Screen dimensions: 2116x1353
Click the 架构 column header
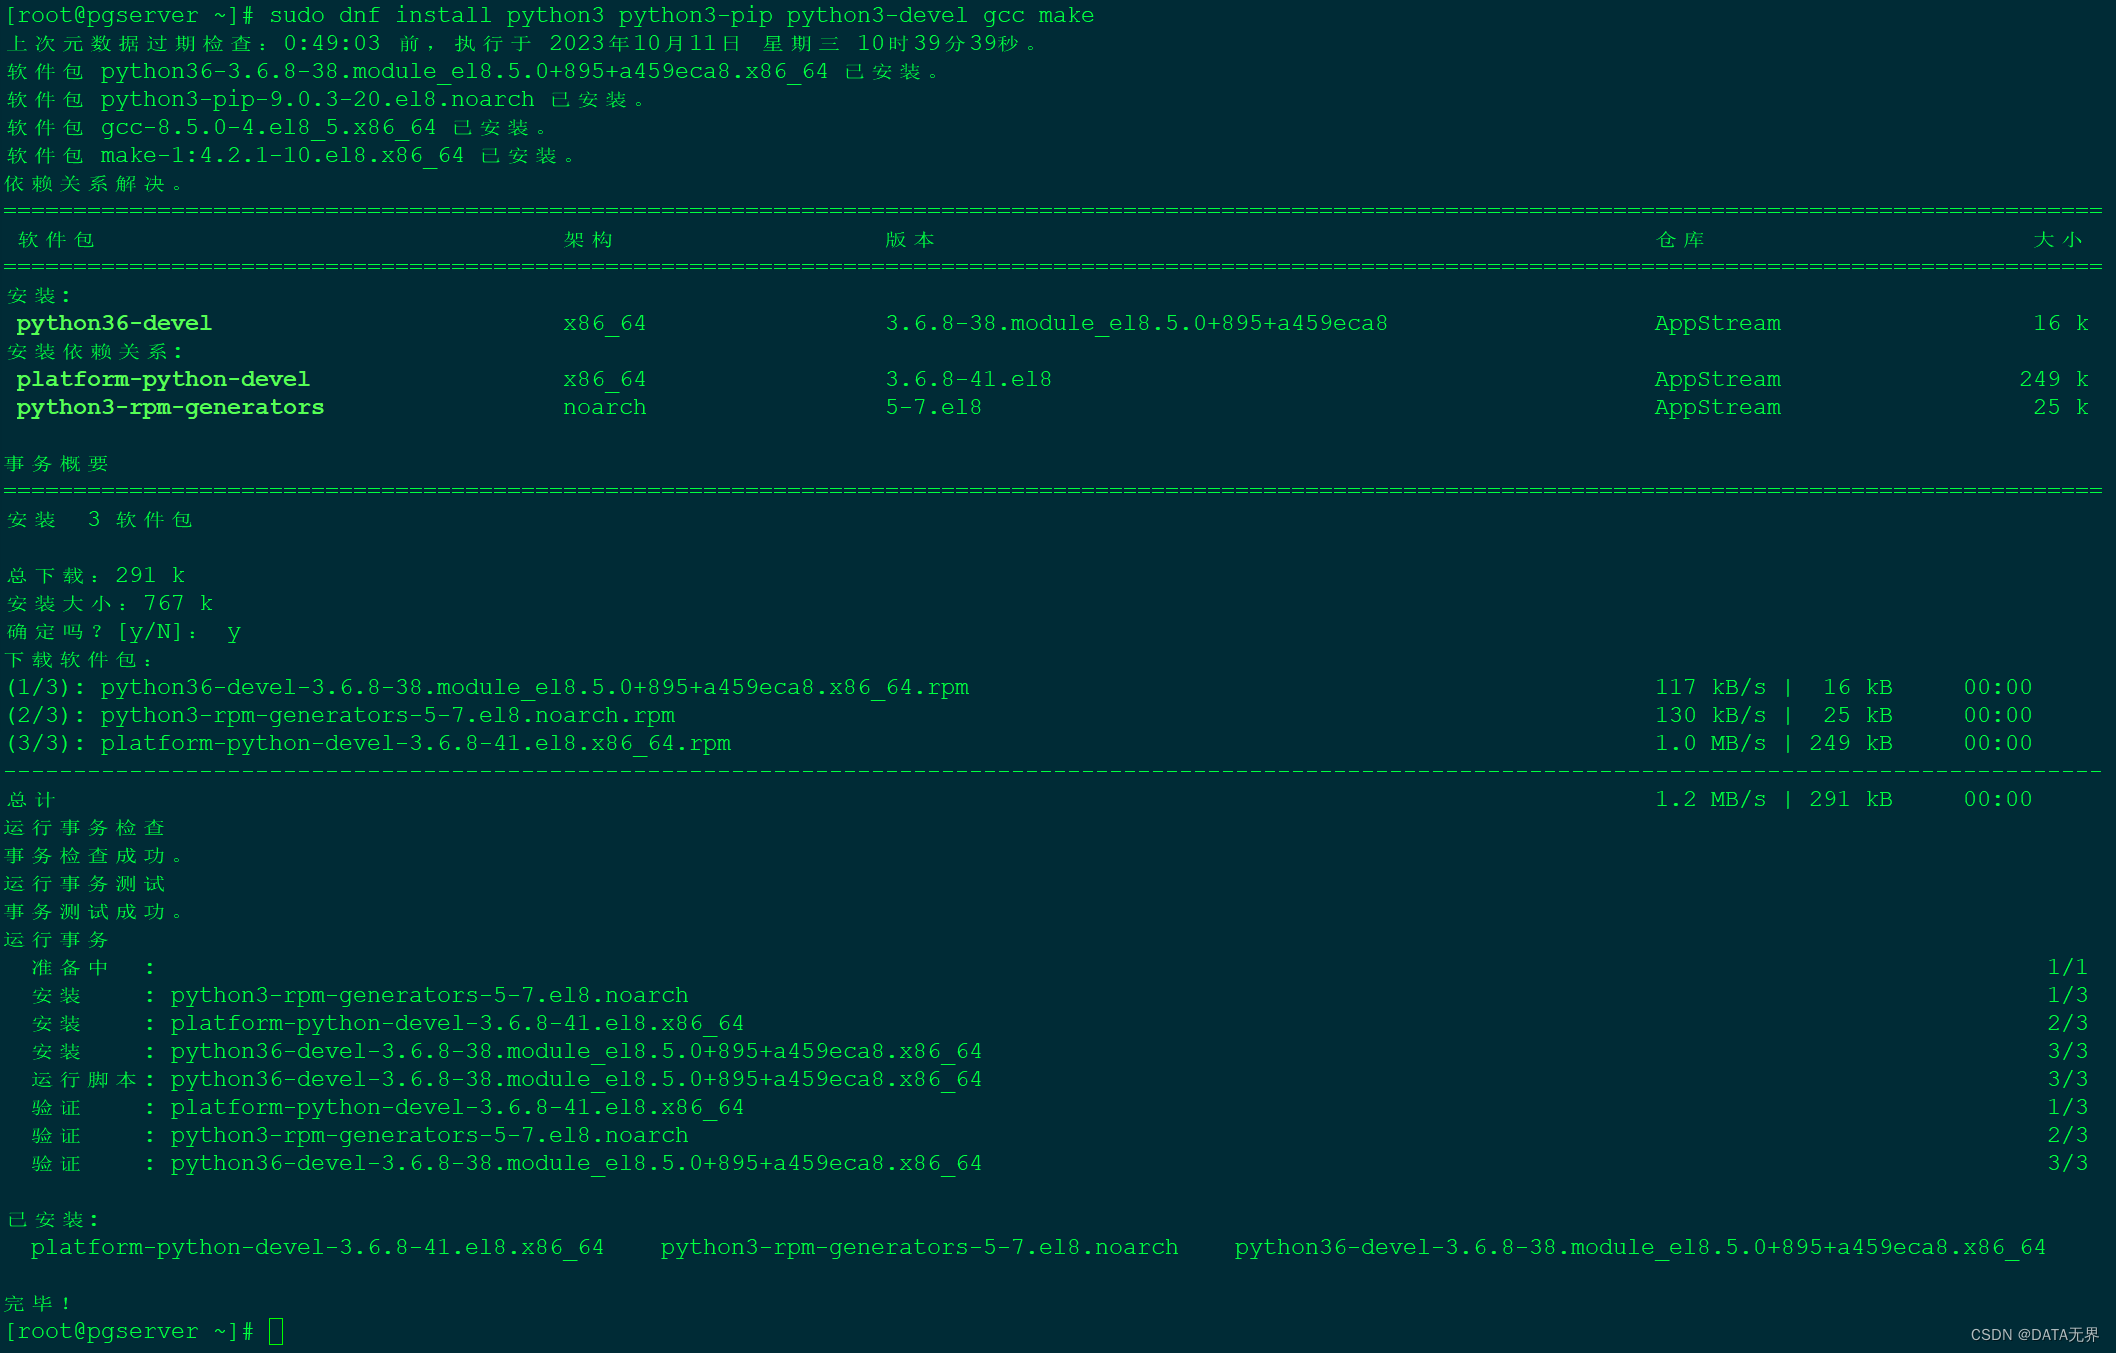(x=588, y=240)
